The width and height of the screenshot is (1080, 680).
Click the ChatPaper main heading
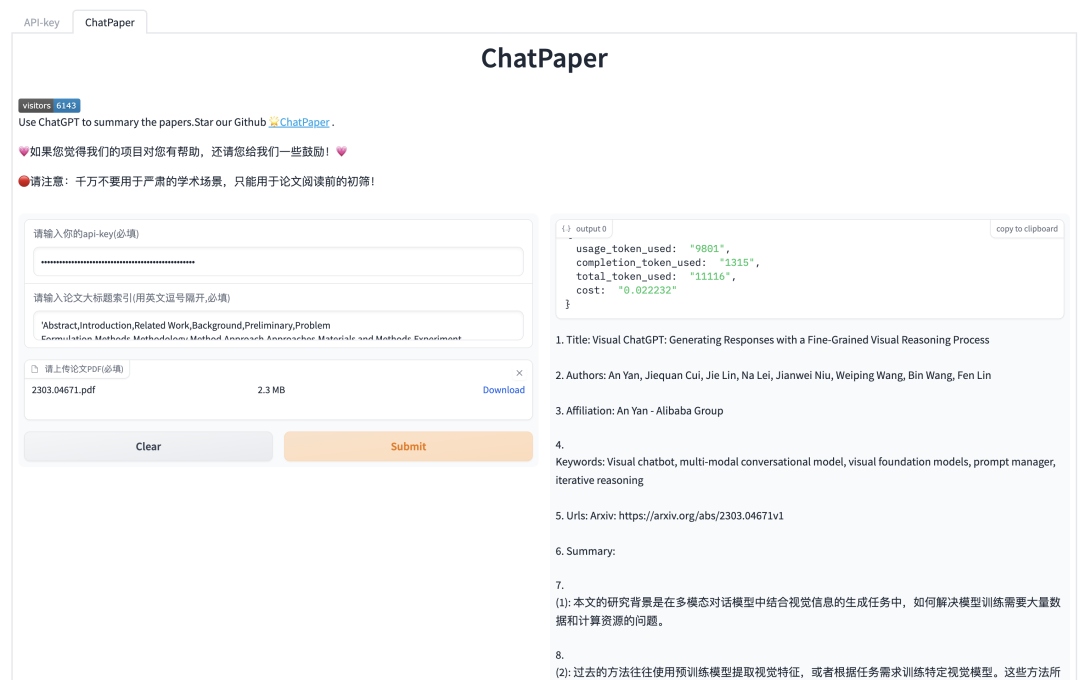point(544,59)
